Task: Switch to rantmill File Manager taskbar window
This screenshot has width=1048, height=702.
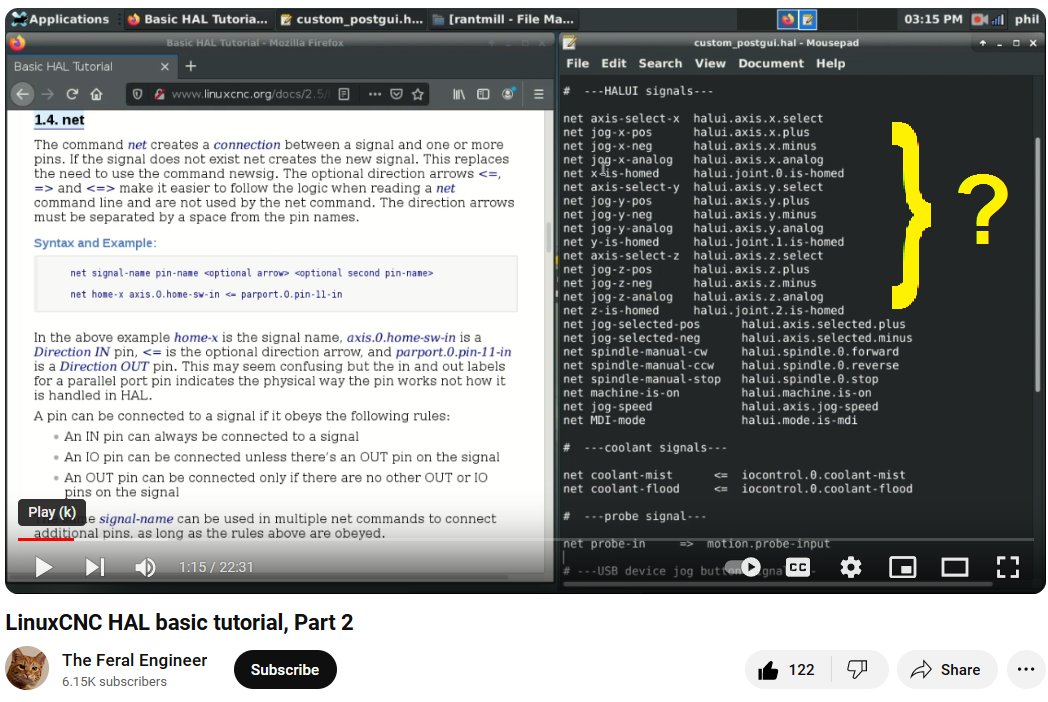Action: 503,19
